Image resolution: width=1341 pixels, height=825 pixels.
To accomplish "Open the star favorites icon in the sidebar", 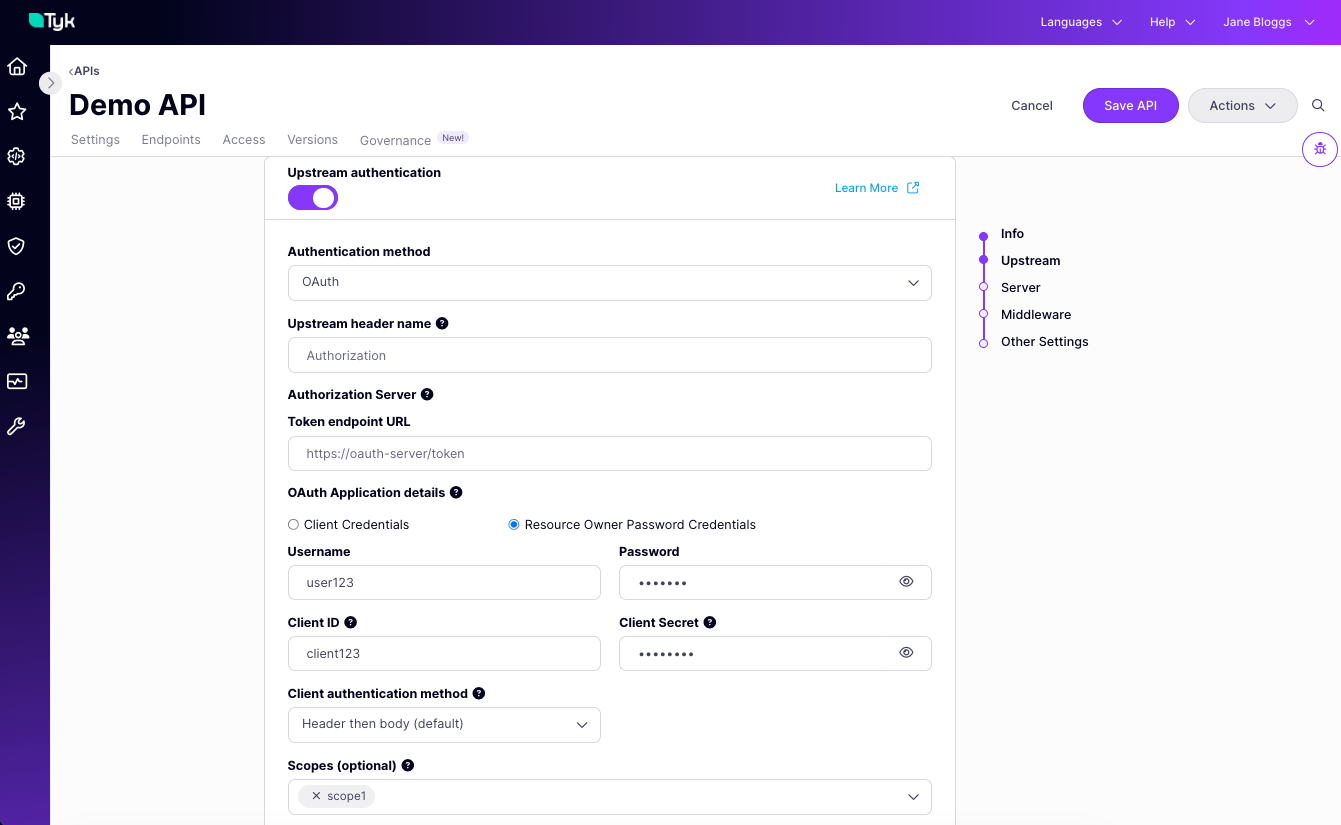I will click(17, 112).
